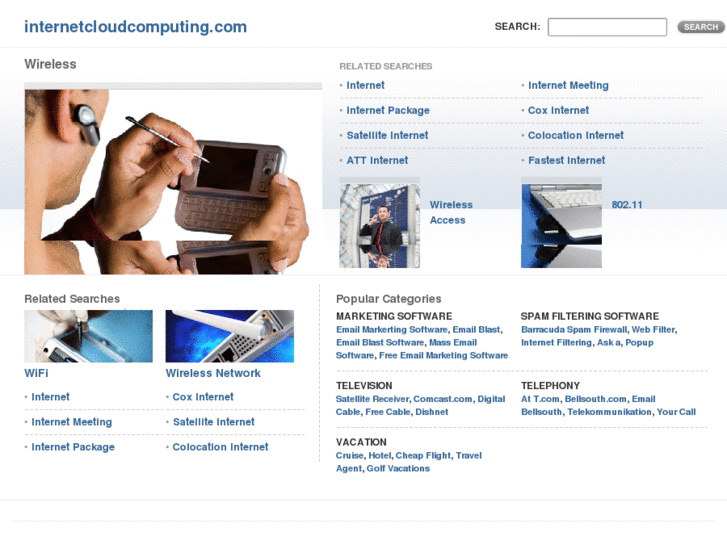Open the Internet Meeting link in top related searches
Screen dimensions: 727x545
568,85
